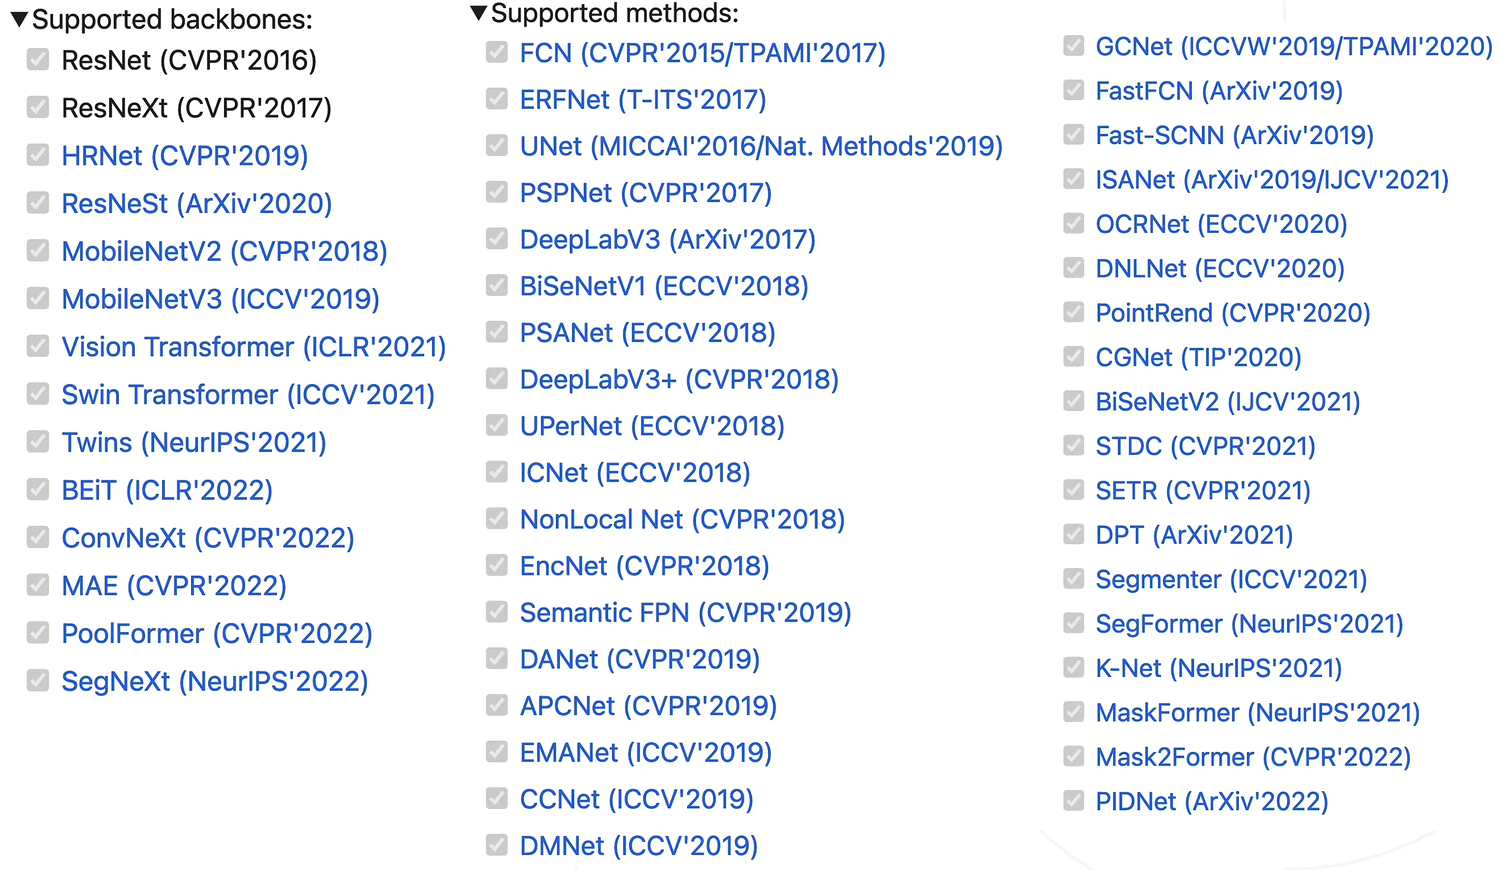Open the Swin Transformer (ICCV'2021) link
The height and width of the screenshot is (870, 1500).
(x=248, y=395)
